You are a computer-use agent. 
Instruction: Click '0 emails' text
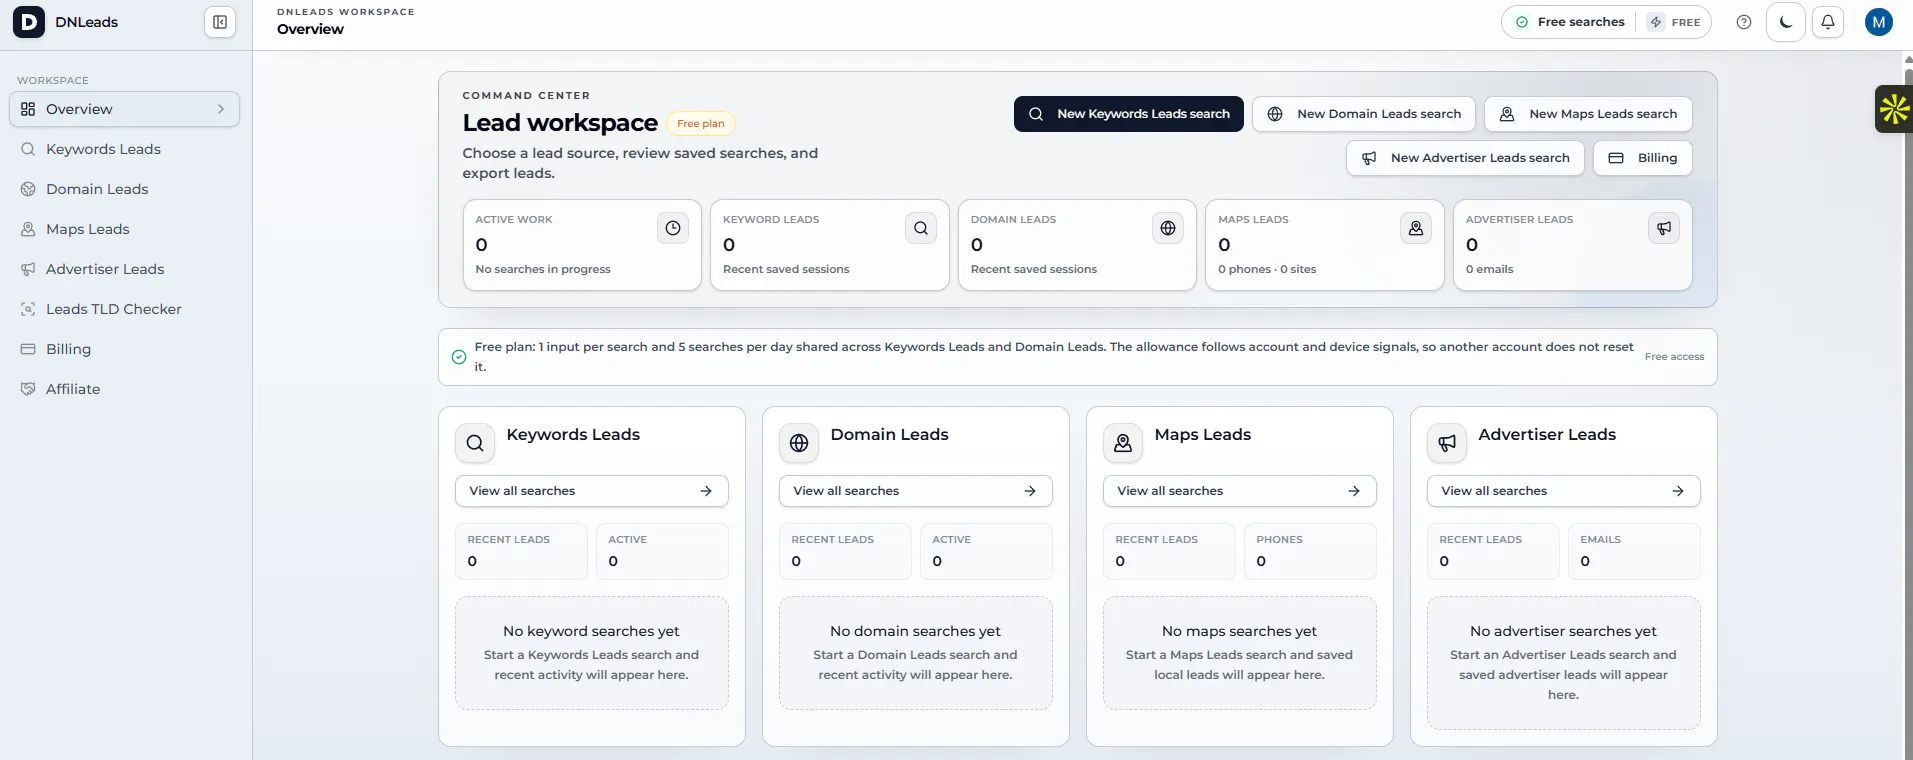coord(1490,269)
